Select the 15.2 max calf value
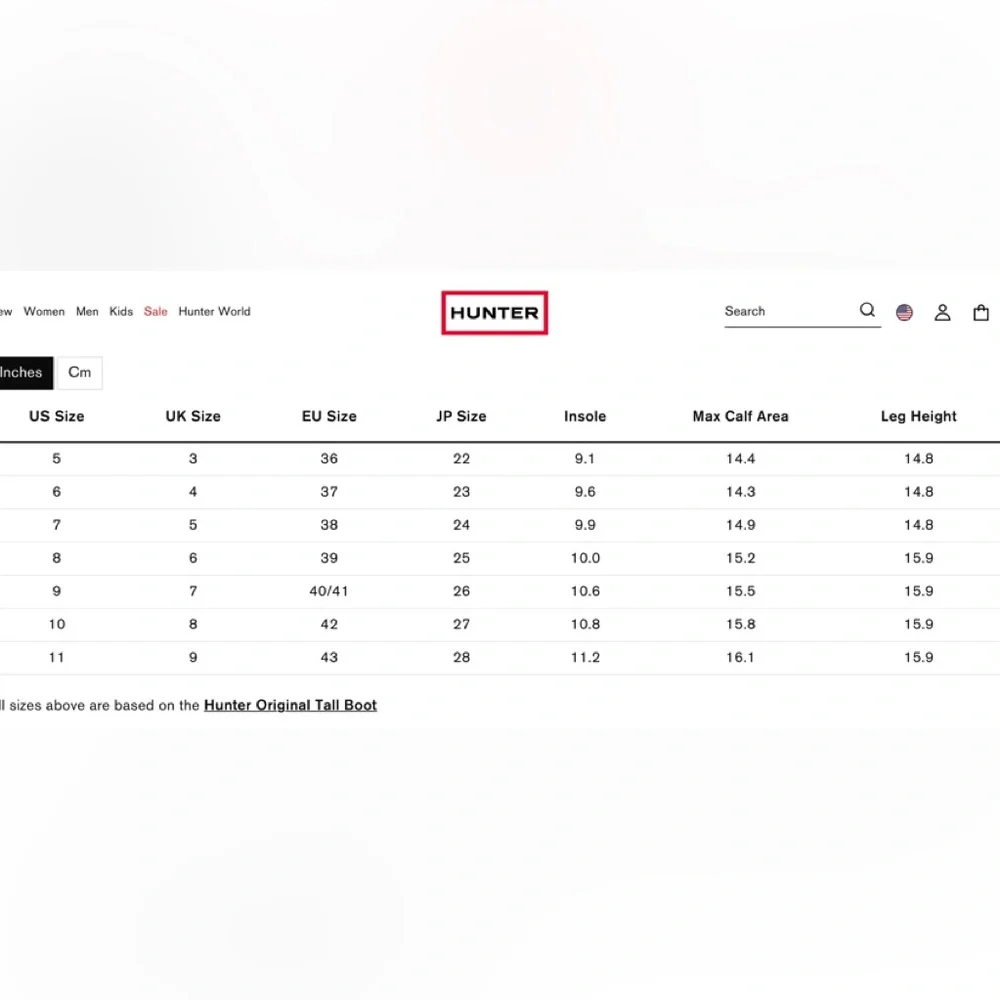 pos(740,558)
